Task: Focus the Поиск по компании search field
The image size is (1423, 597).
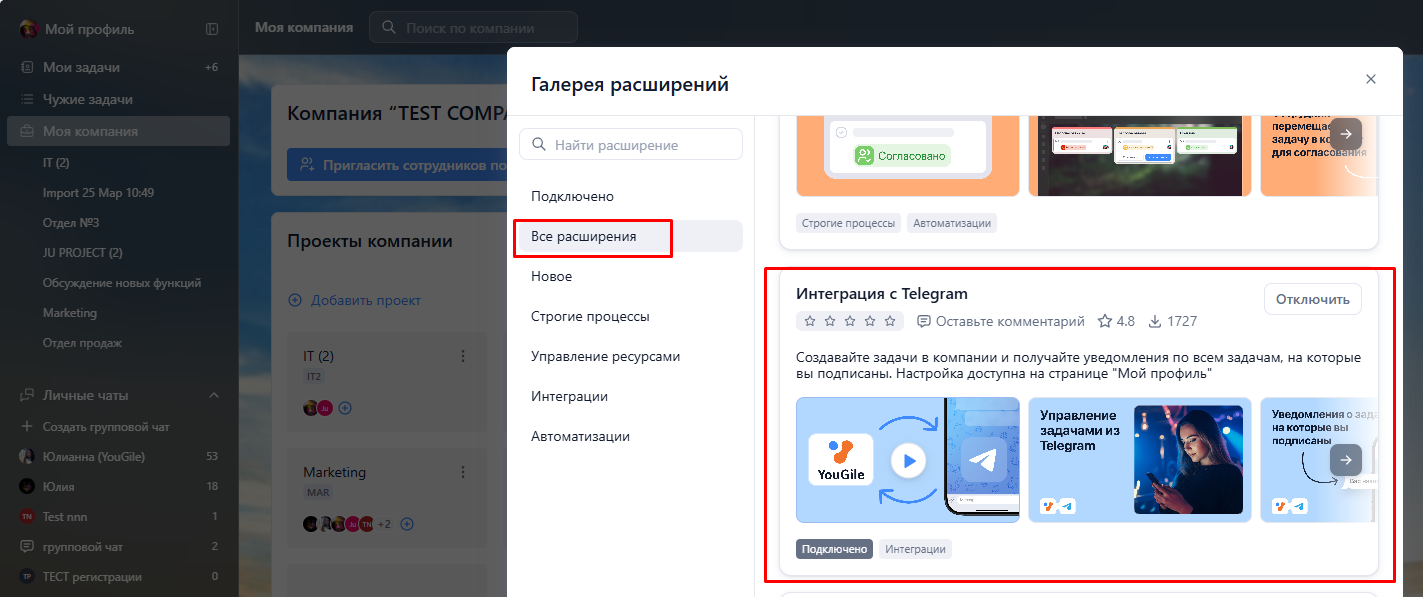Action: pyautogui.click(x=473, y=28)
